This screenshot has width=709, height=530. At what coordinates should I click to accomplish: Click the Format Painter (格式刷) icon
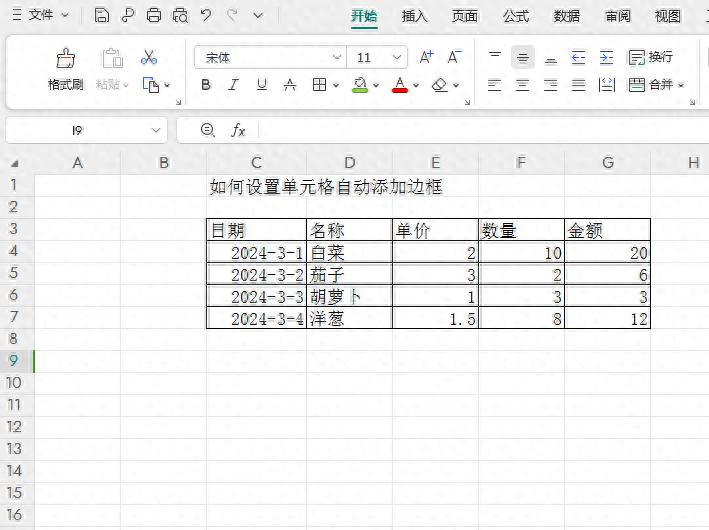click(x=66, y=58)
